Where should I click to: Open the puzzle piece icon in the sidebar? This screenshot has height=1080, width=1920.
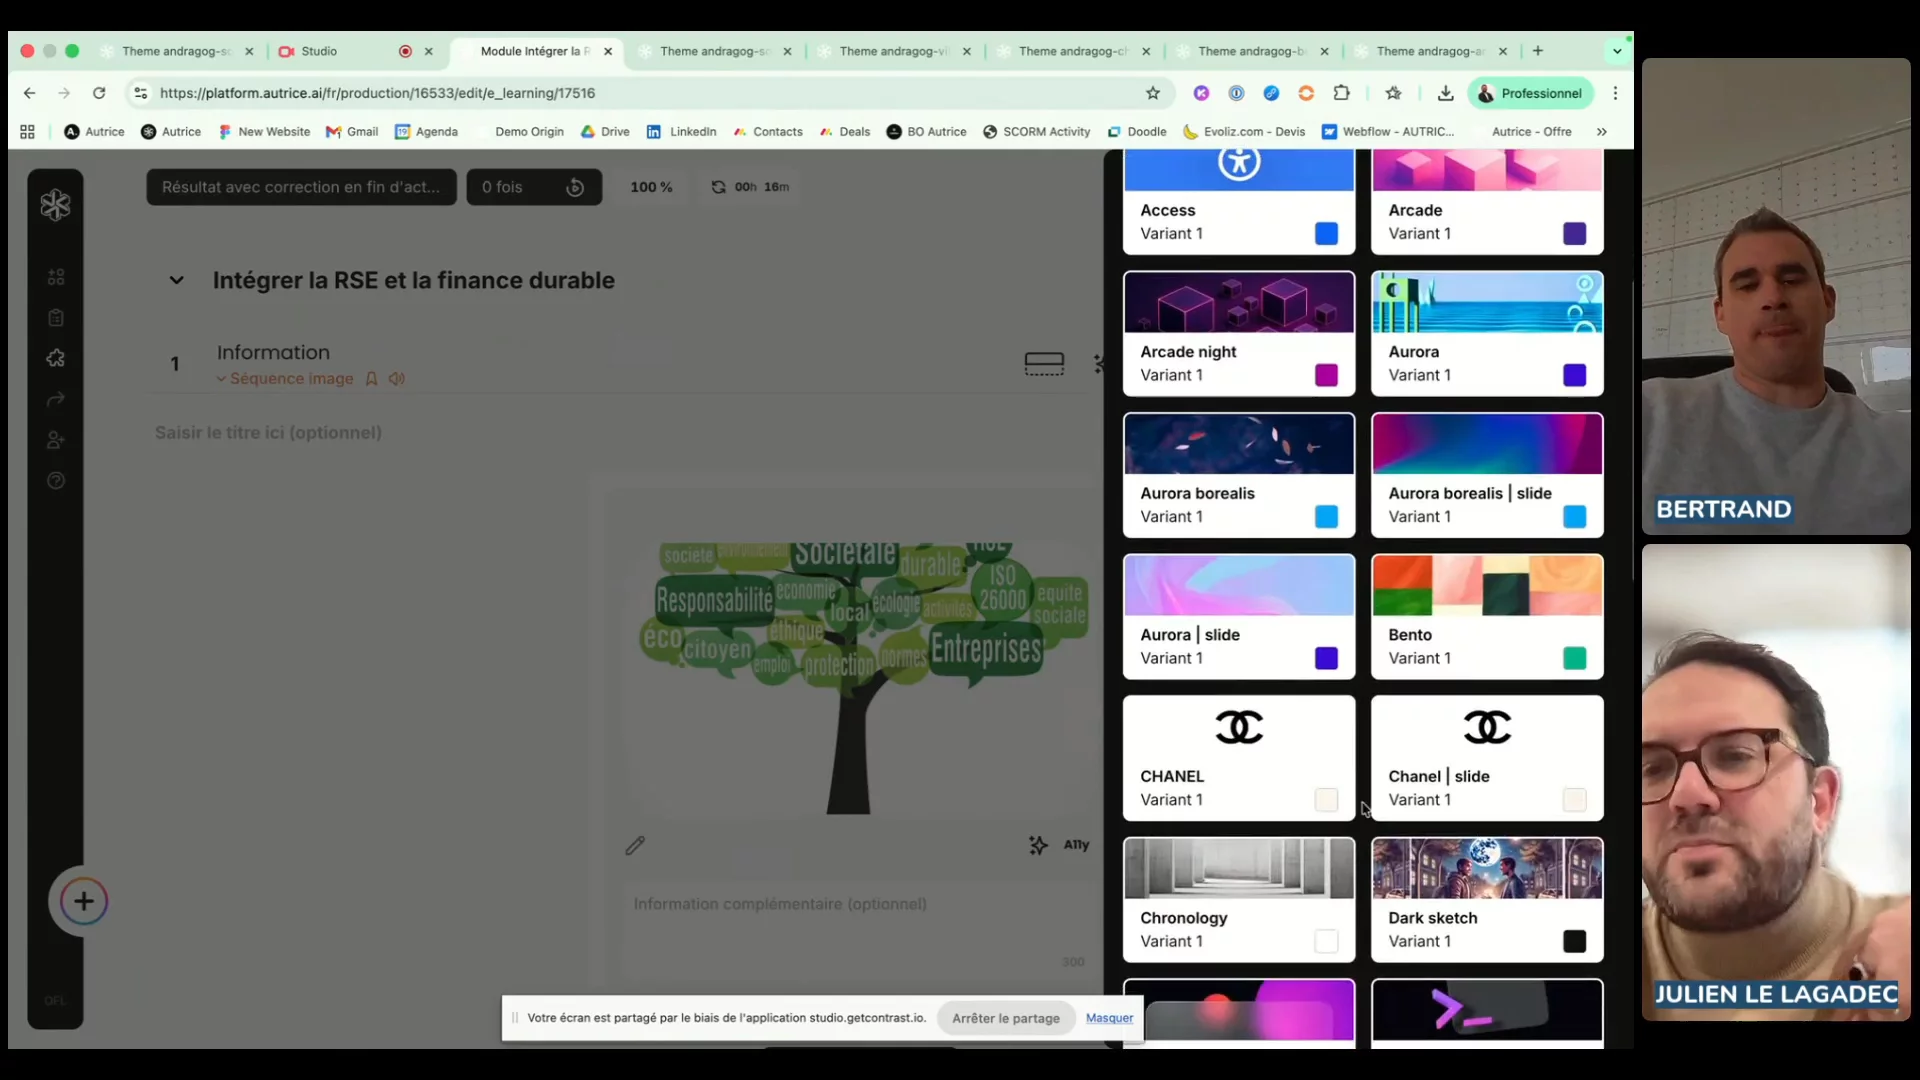[x=56, y=358]
